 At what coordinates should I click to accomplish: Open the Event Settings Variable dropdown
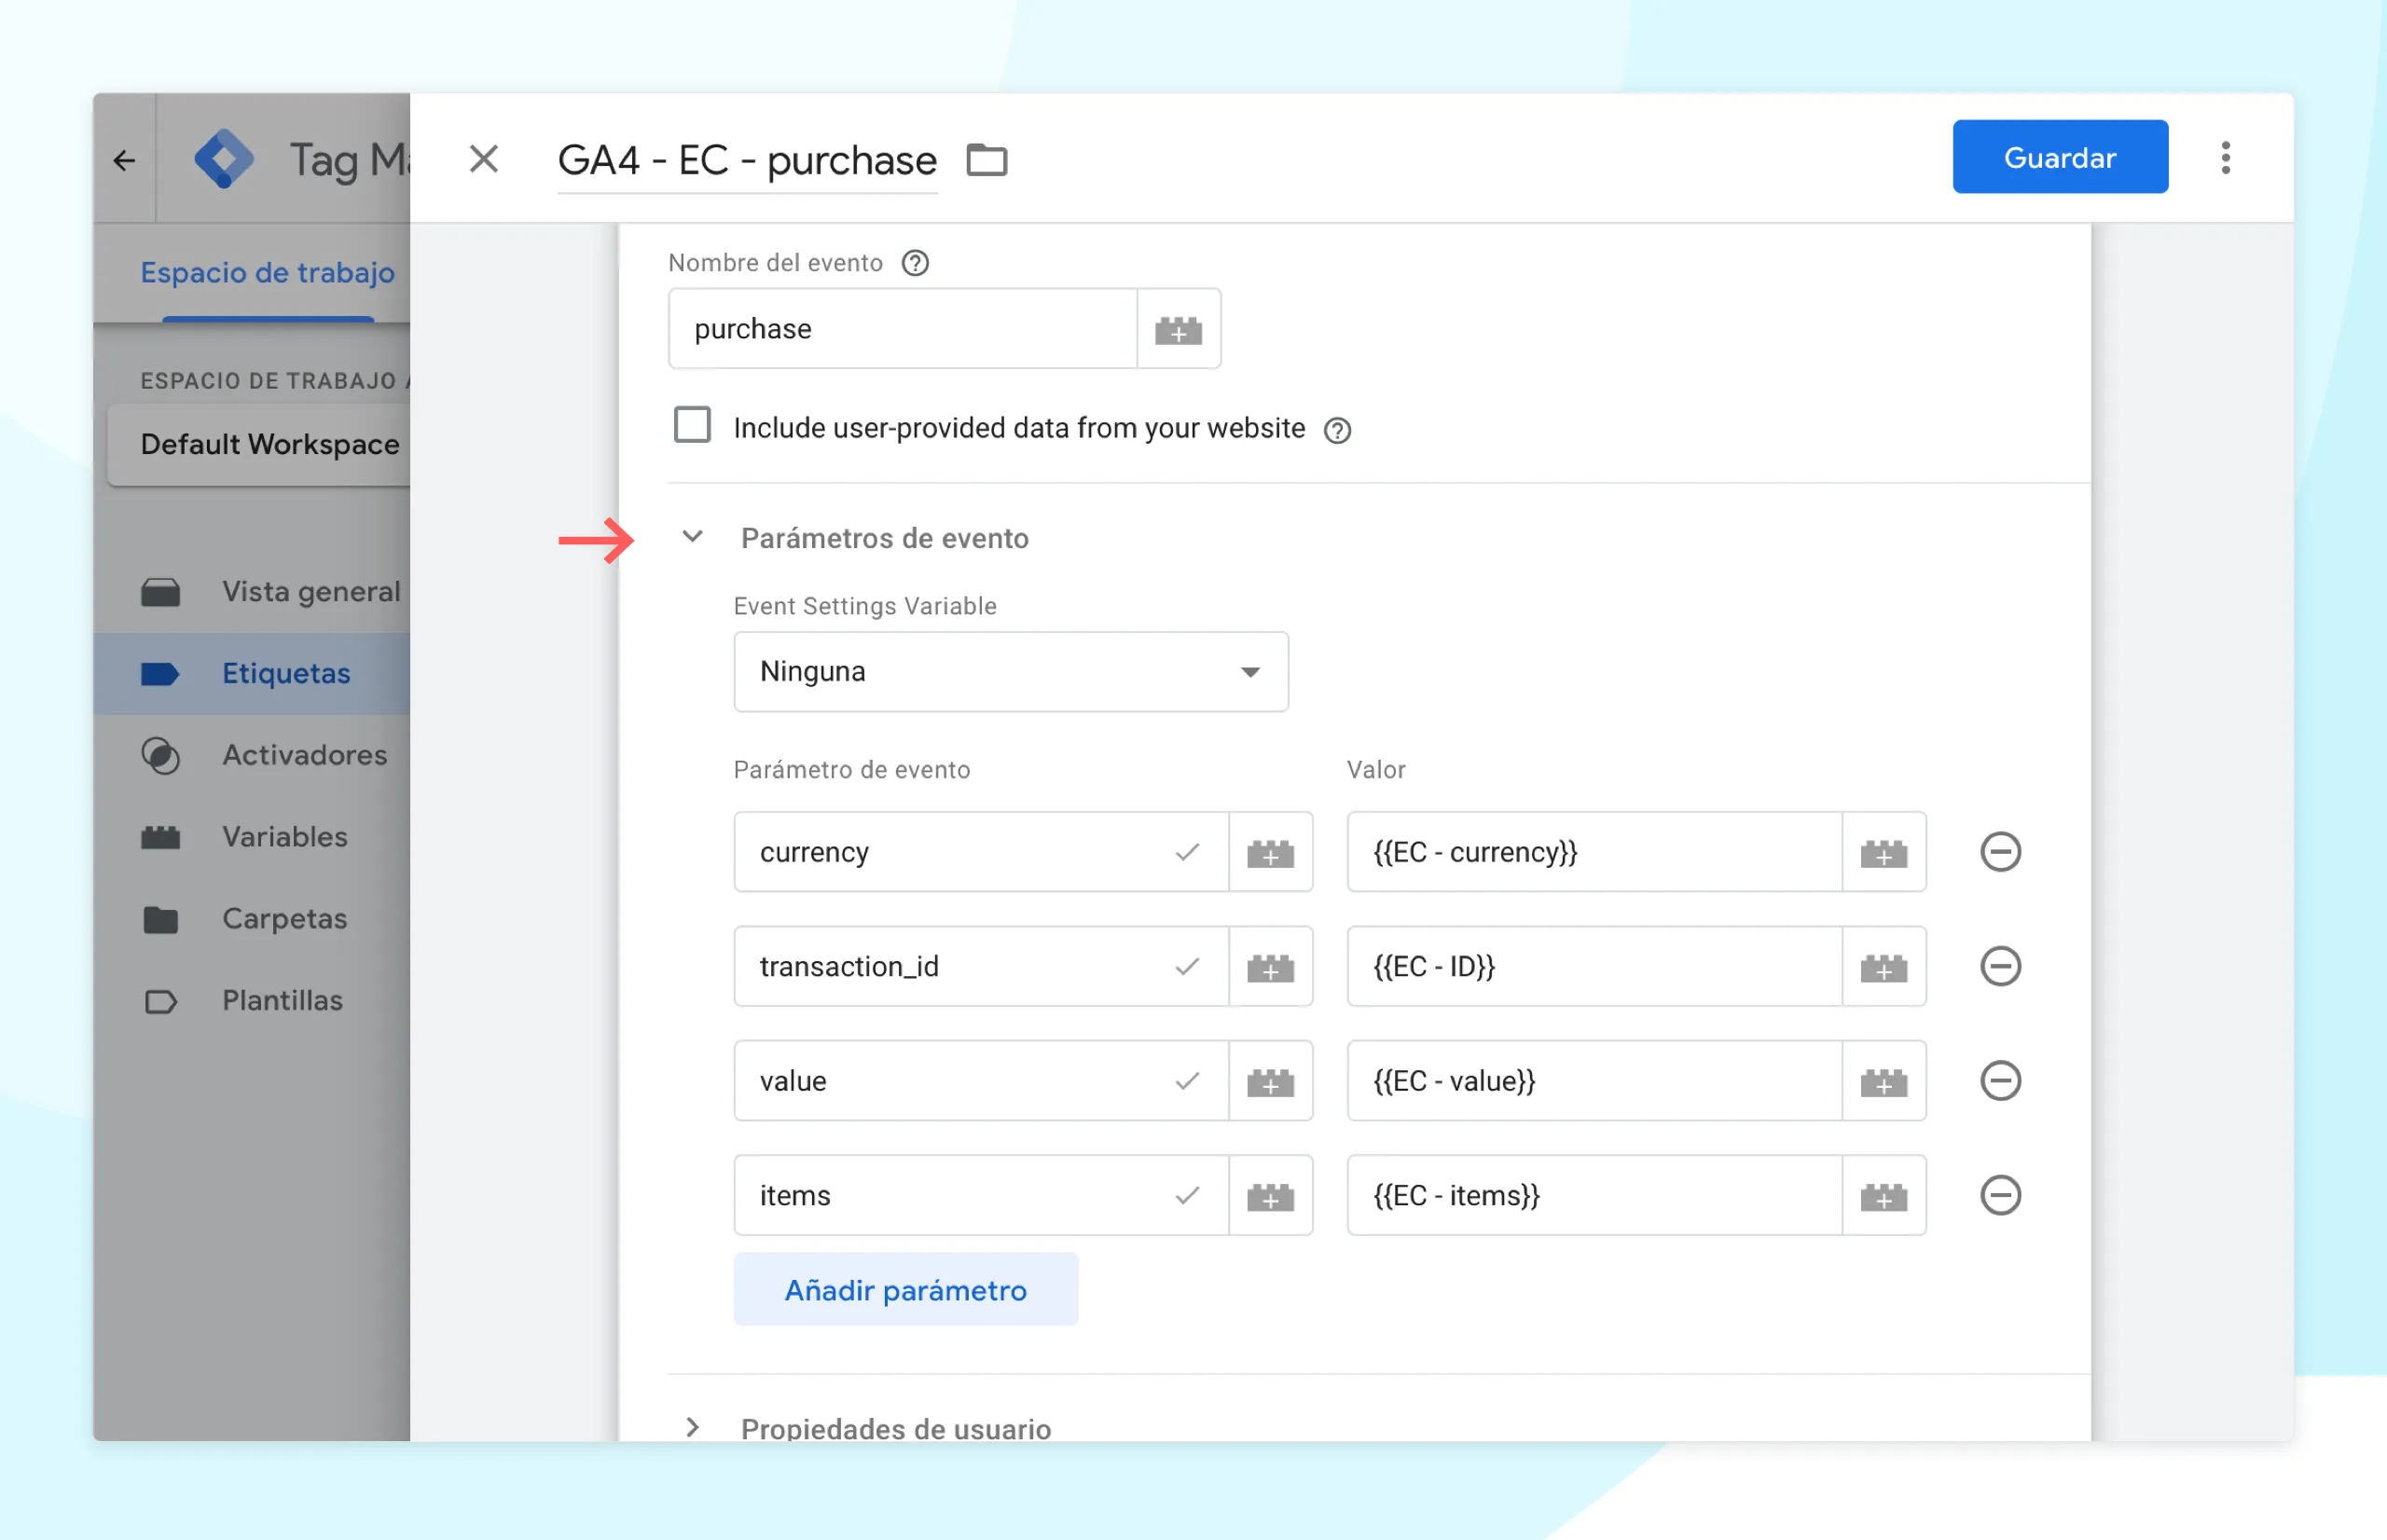click(x=1009, y=670)
